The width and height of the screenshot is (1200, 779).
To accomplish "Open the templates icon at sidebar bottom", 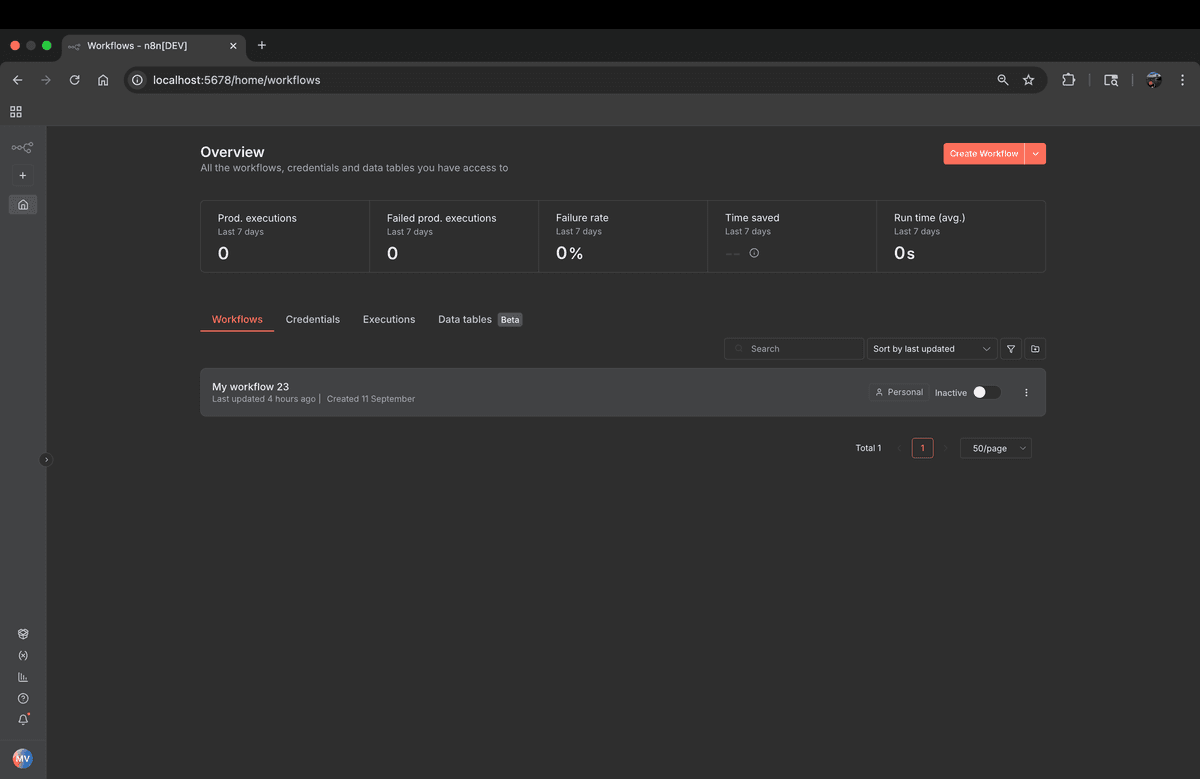I will (22, 633).
